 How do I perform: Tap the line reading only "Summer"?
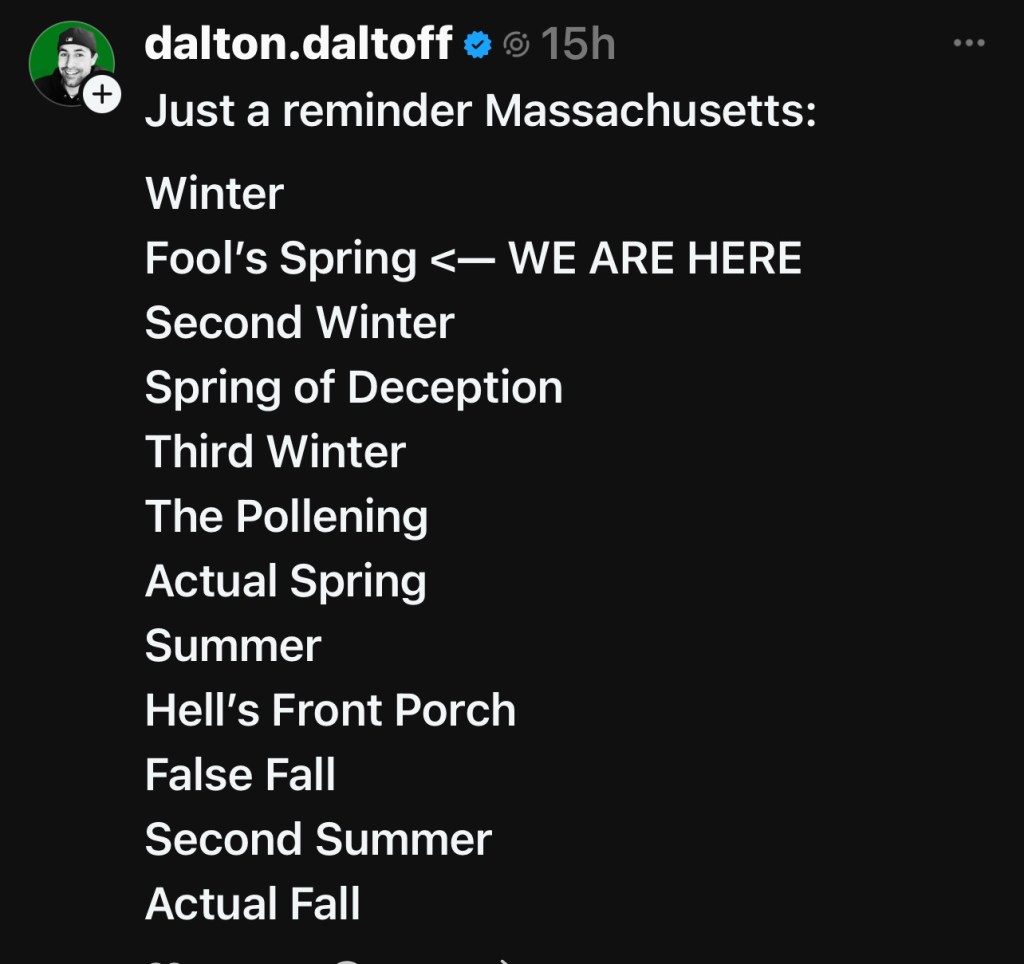point(233,646)
